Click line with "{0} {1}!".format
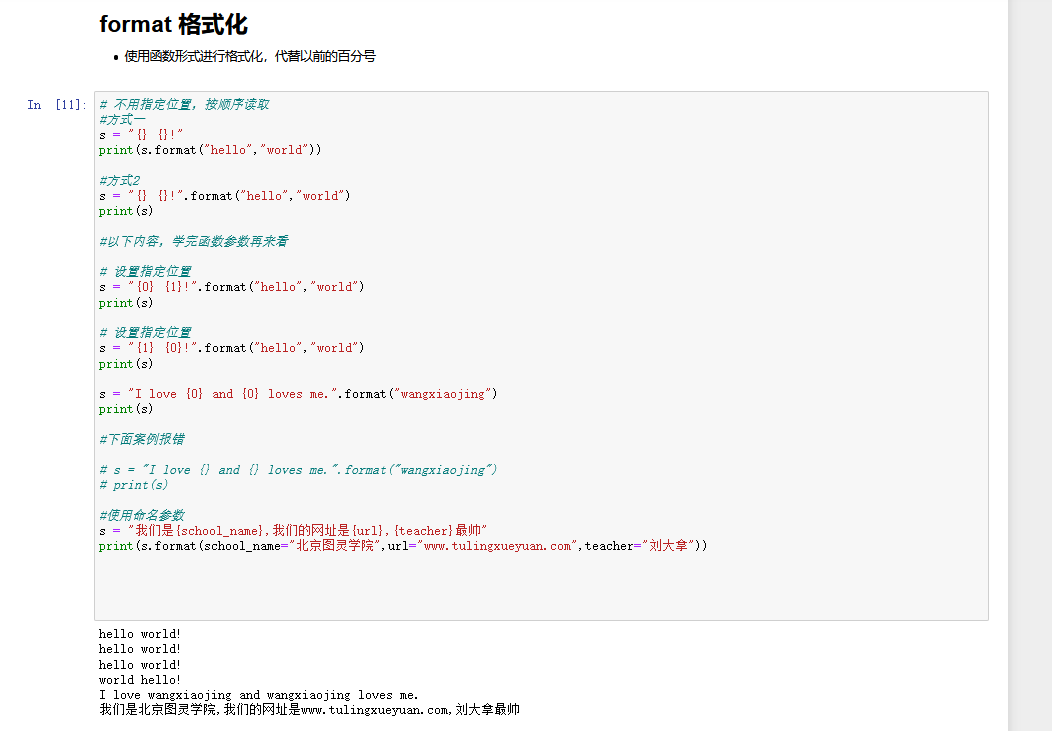Screen dimensions: 1052x731 coord(231,287)
